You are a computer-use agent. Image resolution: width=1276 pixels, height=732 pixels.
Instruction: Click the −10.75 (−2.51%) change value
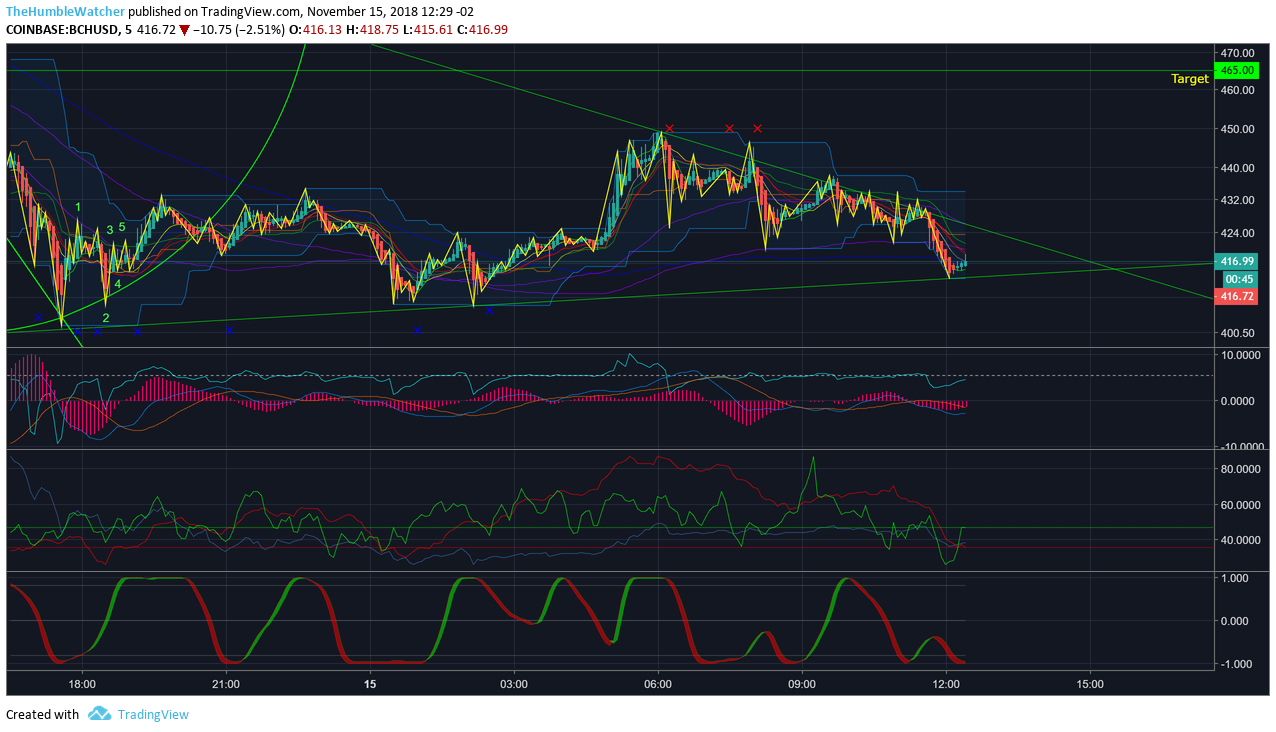(x=239, y=30)
